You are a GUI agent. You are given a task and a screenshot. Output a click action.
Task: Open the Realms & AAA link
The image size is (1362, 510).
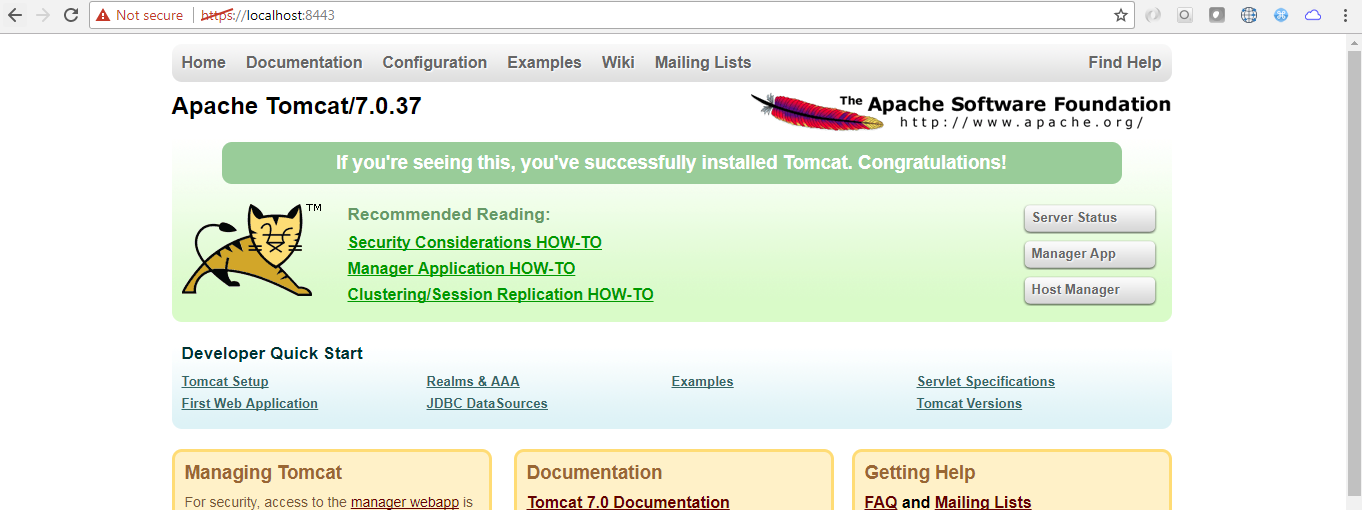click(x=473, y=381)
